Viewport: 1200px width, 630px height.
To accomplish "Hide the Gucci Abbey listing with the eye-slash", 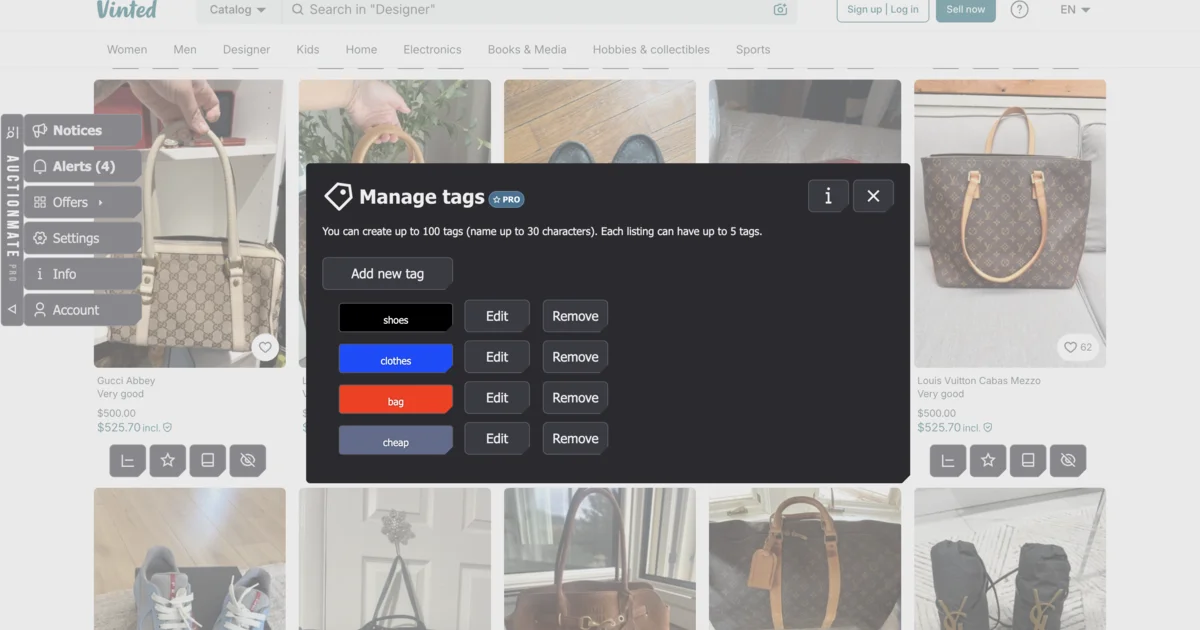I will (248, 461).
